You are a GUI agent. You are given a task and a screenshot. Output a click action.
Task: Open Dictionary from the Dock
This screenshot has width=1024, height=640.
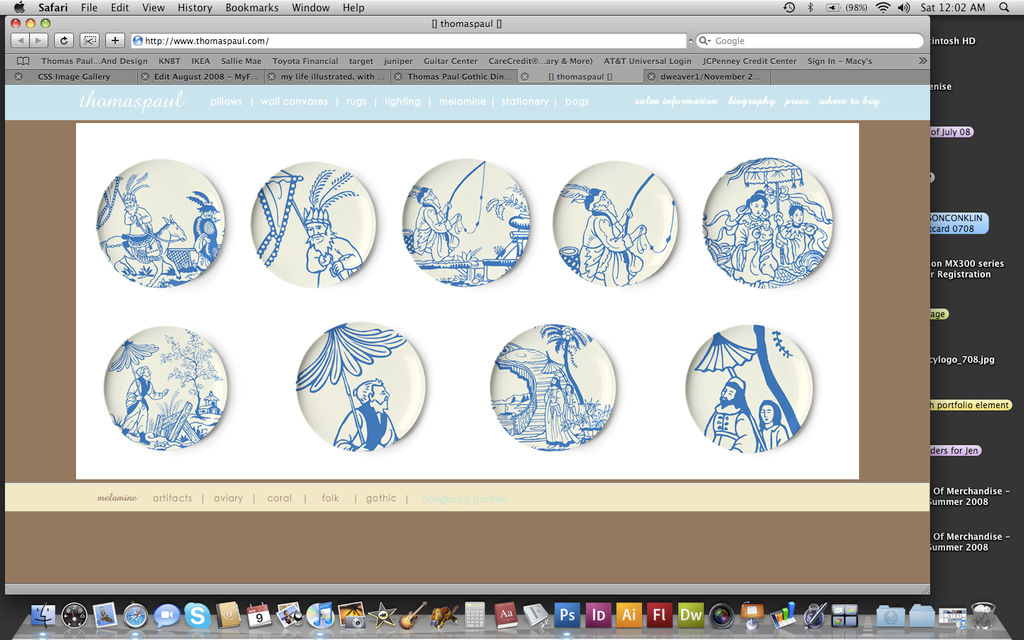505,616
